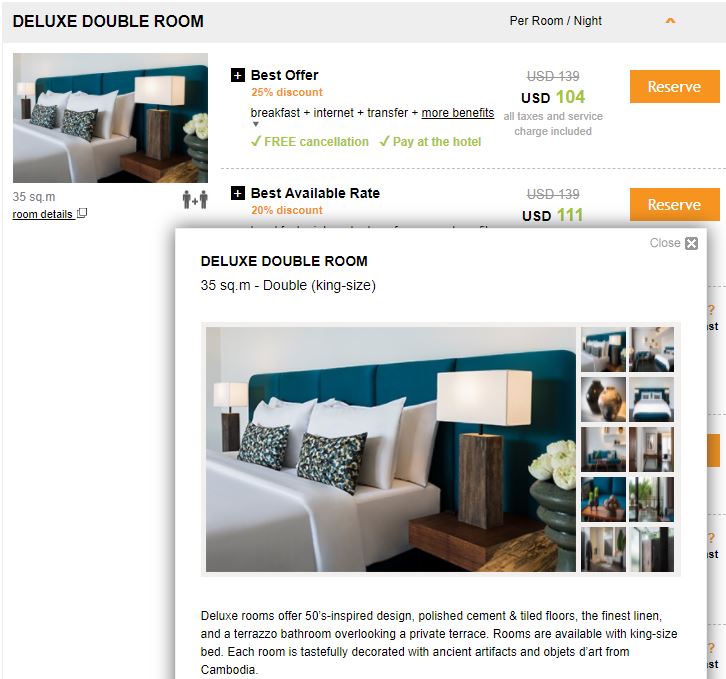Expand the Best Offer plus icon
This screenshot has width=726, height=679.
click(x=238, y=75)
